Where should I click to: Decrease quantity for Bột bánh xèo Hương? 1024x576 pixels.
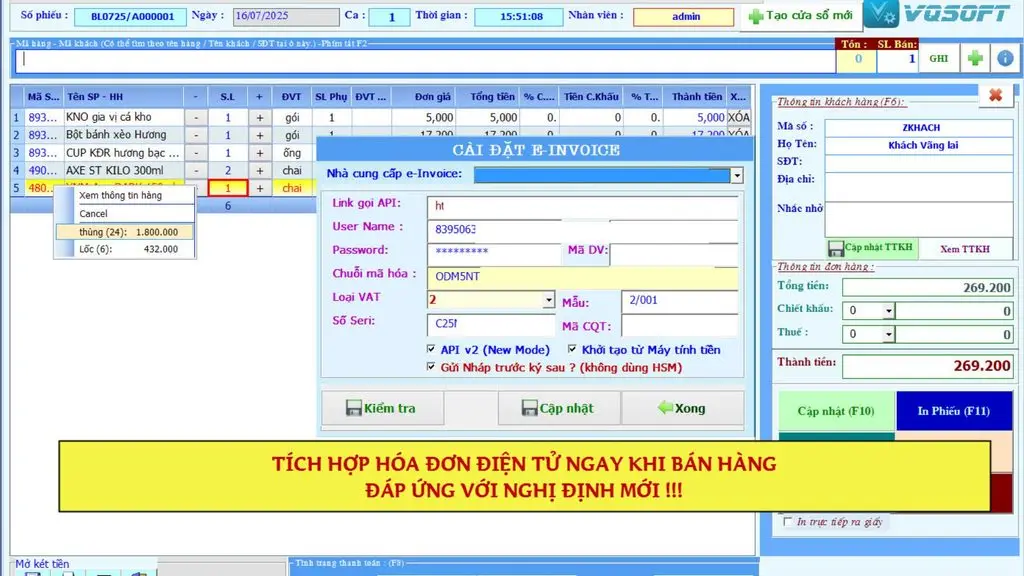coord(196,135)
